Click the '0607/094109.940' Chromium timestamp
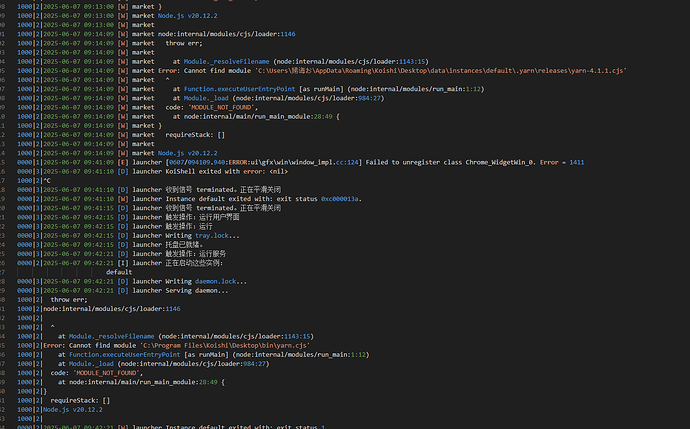The width and height of the screenshot is (690, 429). pyautogui.click(x=197, y=162)
